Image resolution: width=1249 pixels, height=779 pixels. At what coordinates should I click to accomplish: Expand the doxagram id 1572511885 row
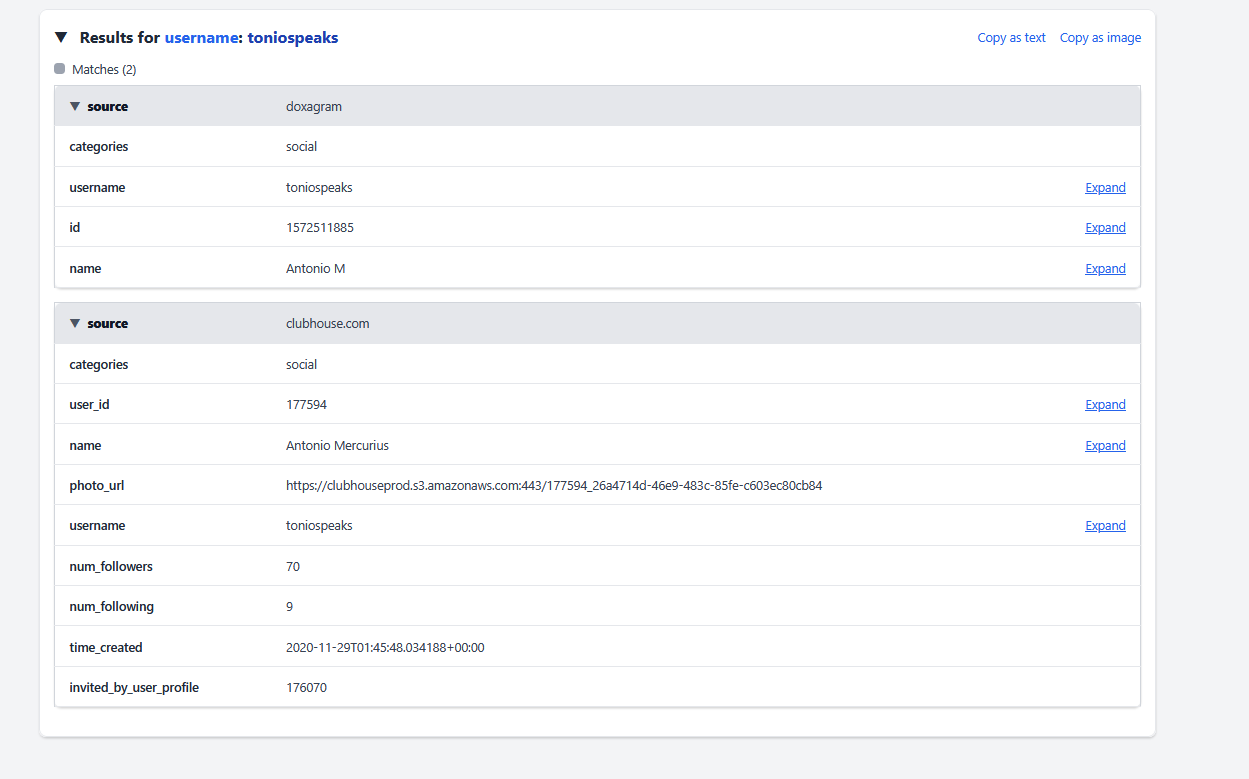1105,228
